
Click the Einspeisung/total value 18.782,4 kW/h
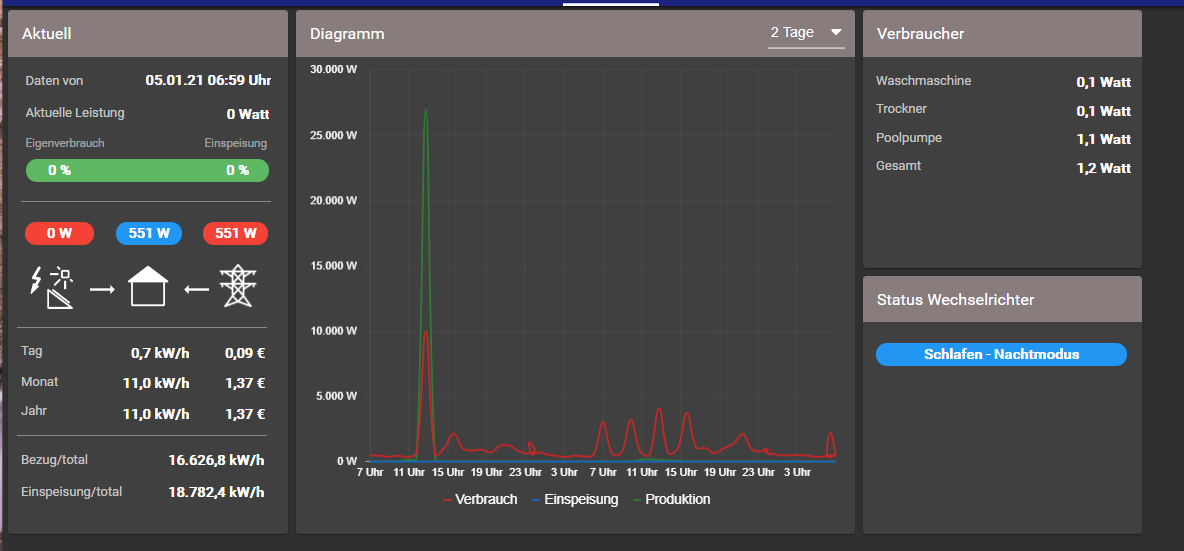point(216,492)
